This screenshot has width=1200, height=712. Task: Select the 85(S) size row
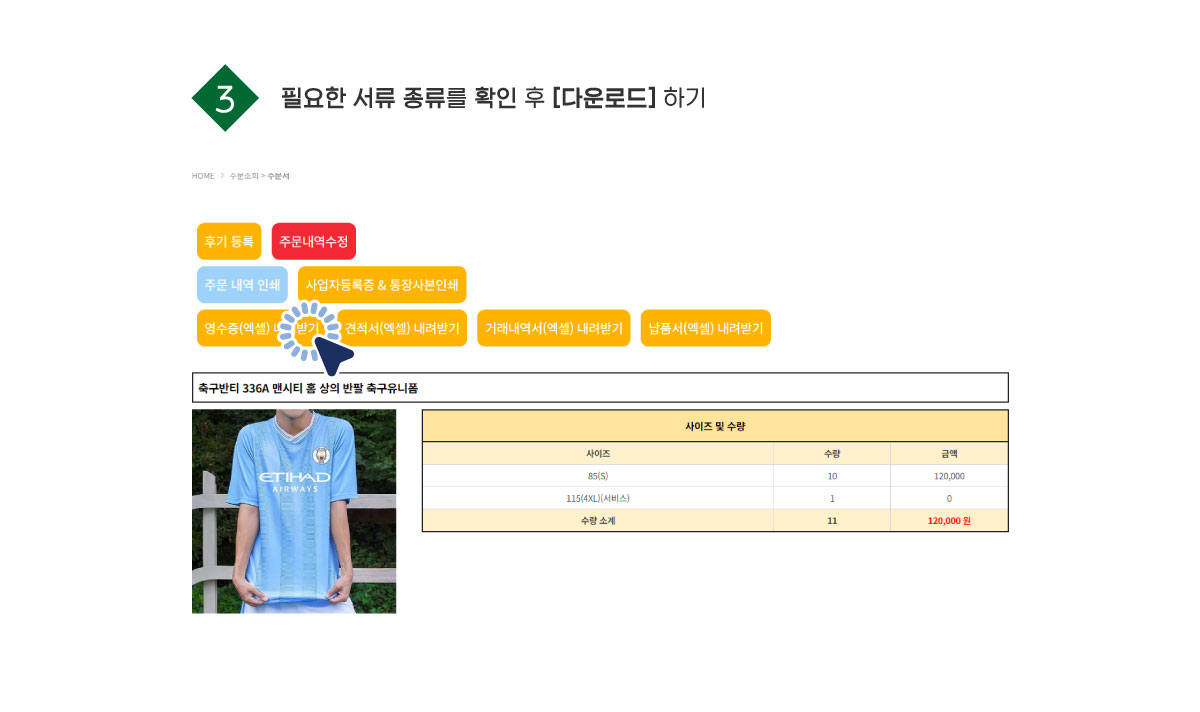[715, 476]
